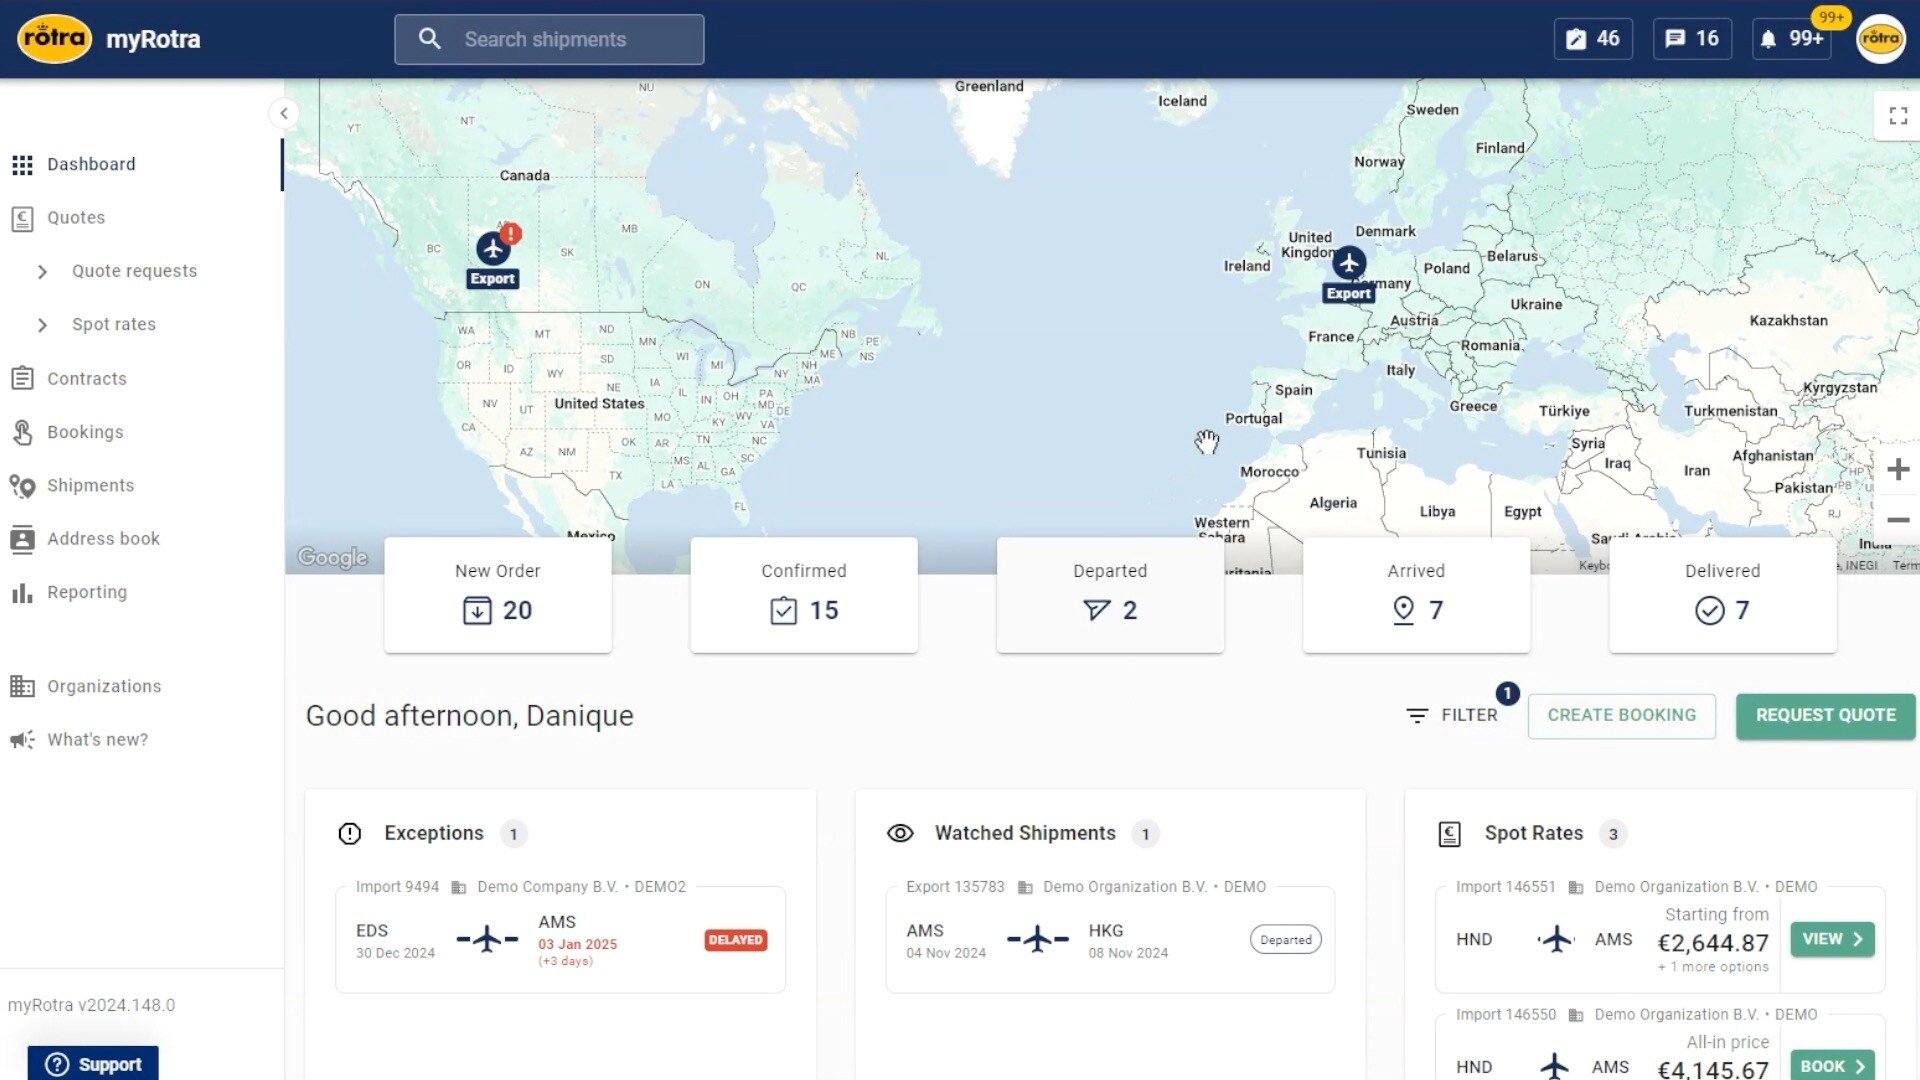Click the Bookings navigation icon

point(24,433)
